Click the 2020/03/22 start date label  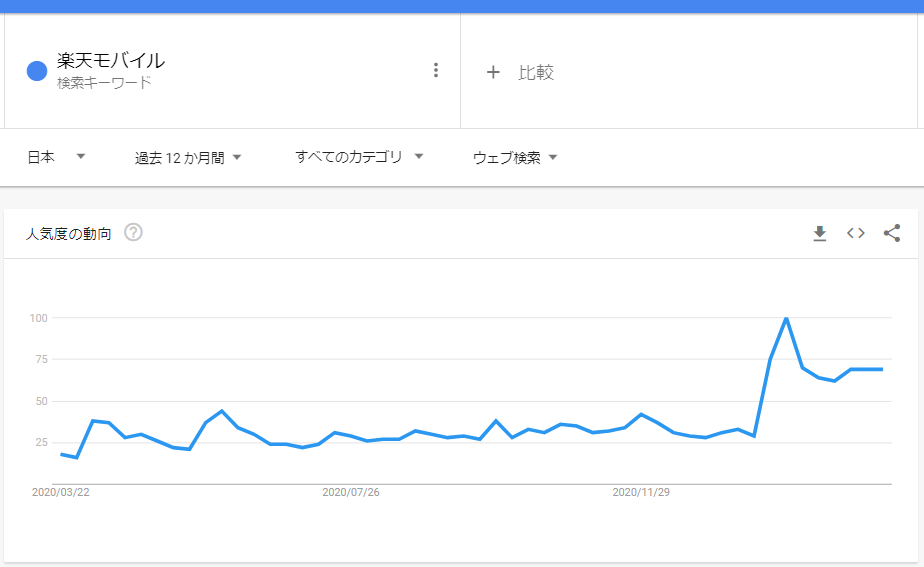tap(61, 492)
